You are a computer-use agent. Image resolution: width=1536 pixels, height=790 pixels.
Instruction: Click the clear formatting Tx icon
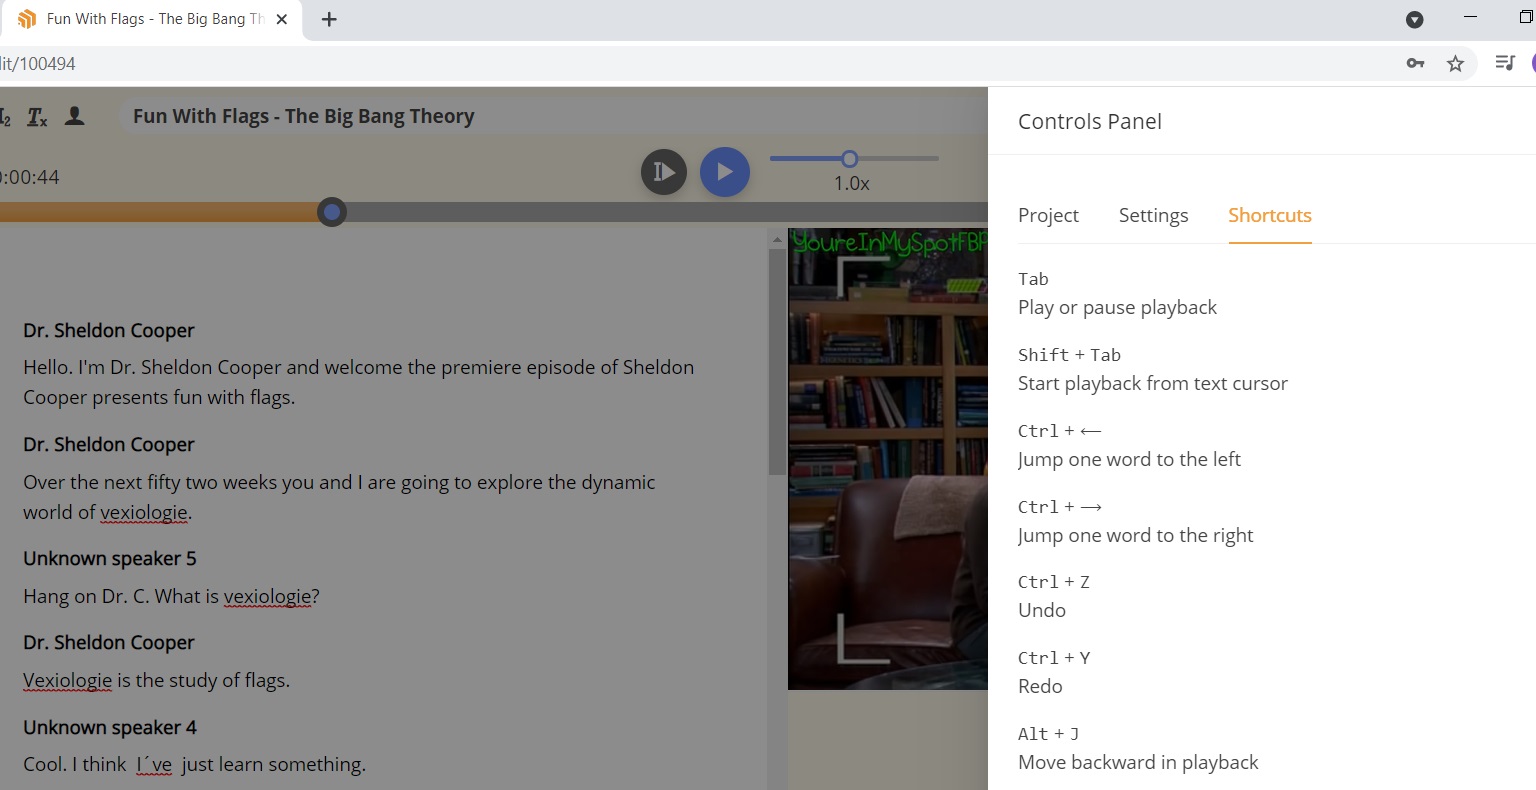37,117
